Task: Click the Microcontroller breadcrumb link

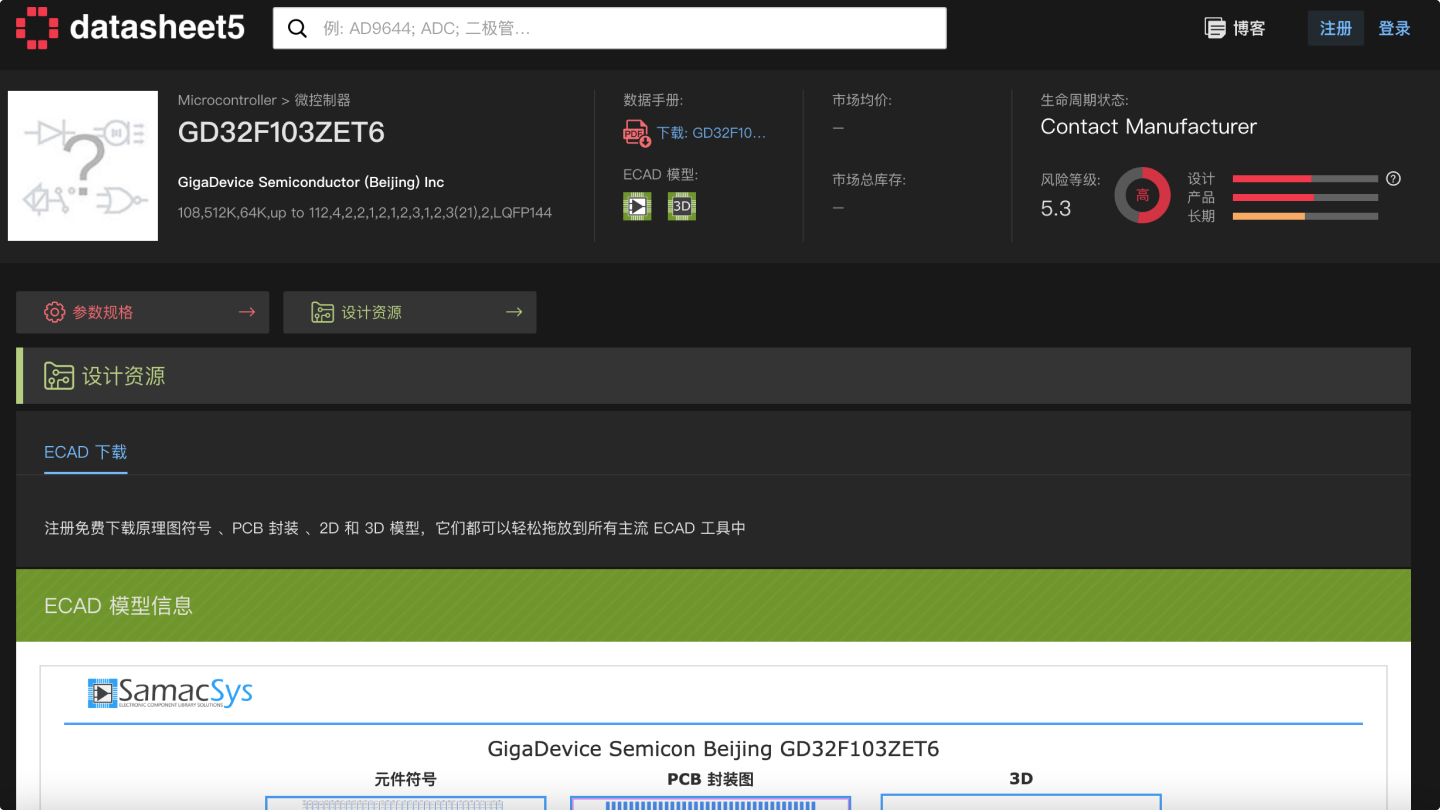Action: [227, 100]
